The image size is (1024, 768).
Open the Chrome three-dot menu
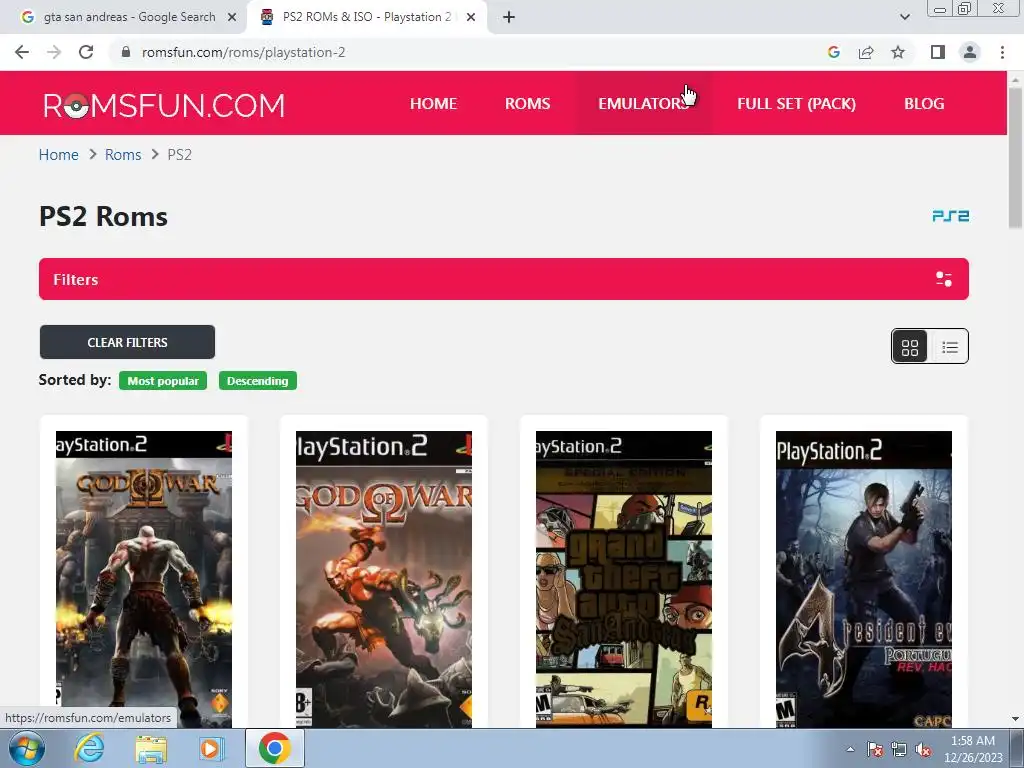(1002, 52)
